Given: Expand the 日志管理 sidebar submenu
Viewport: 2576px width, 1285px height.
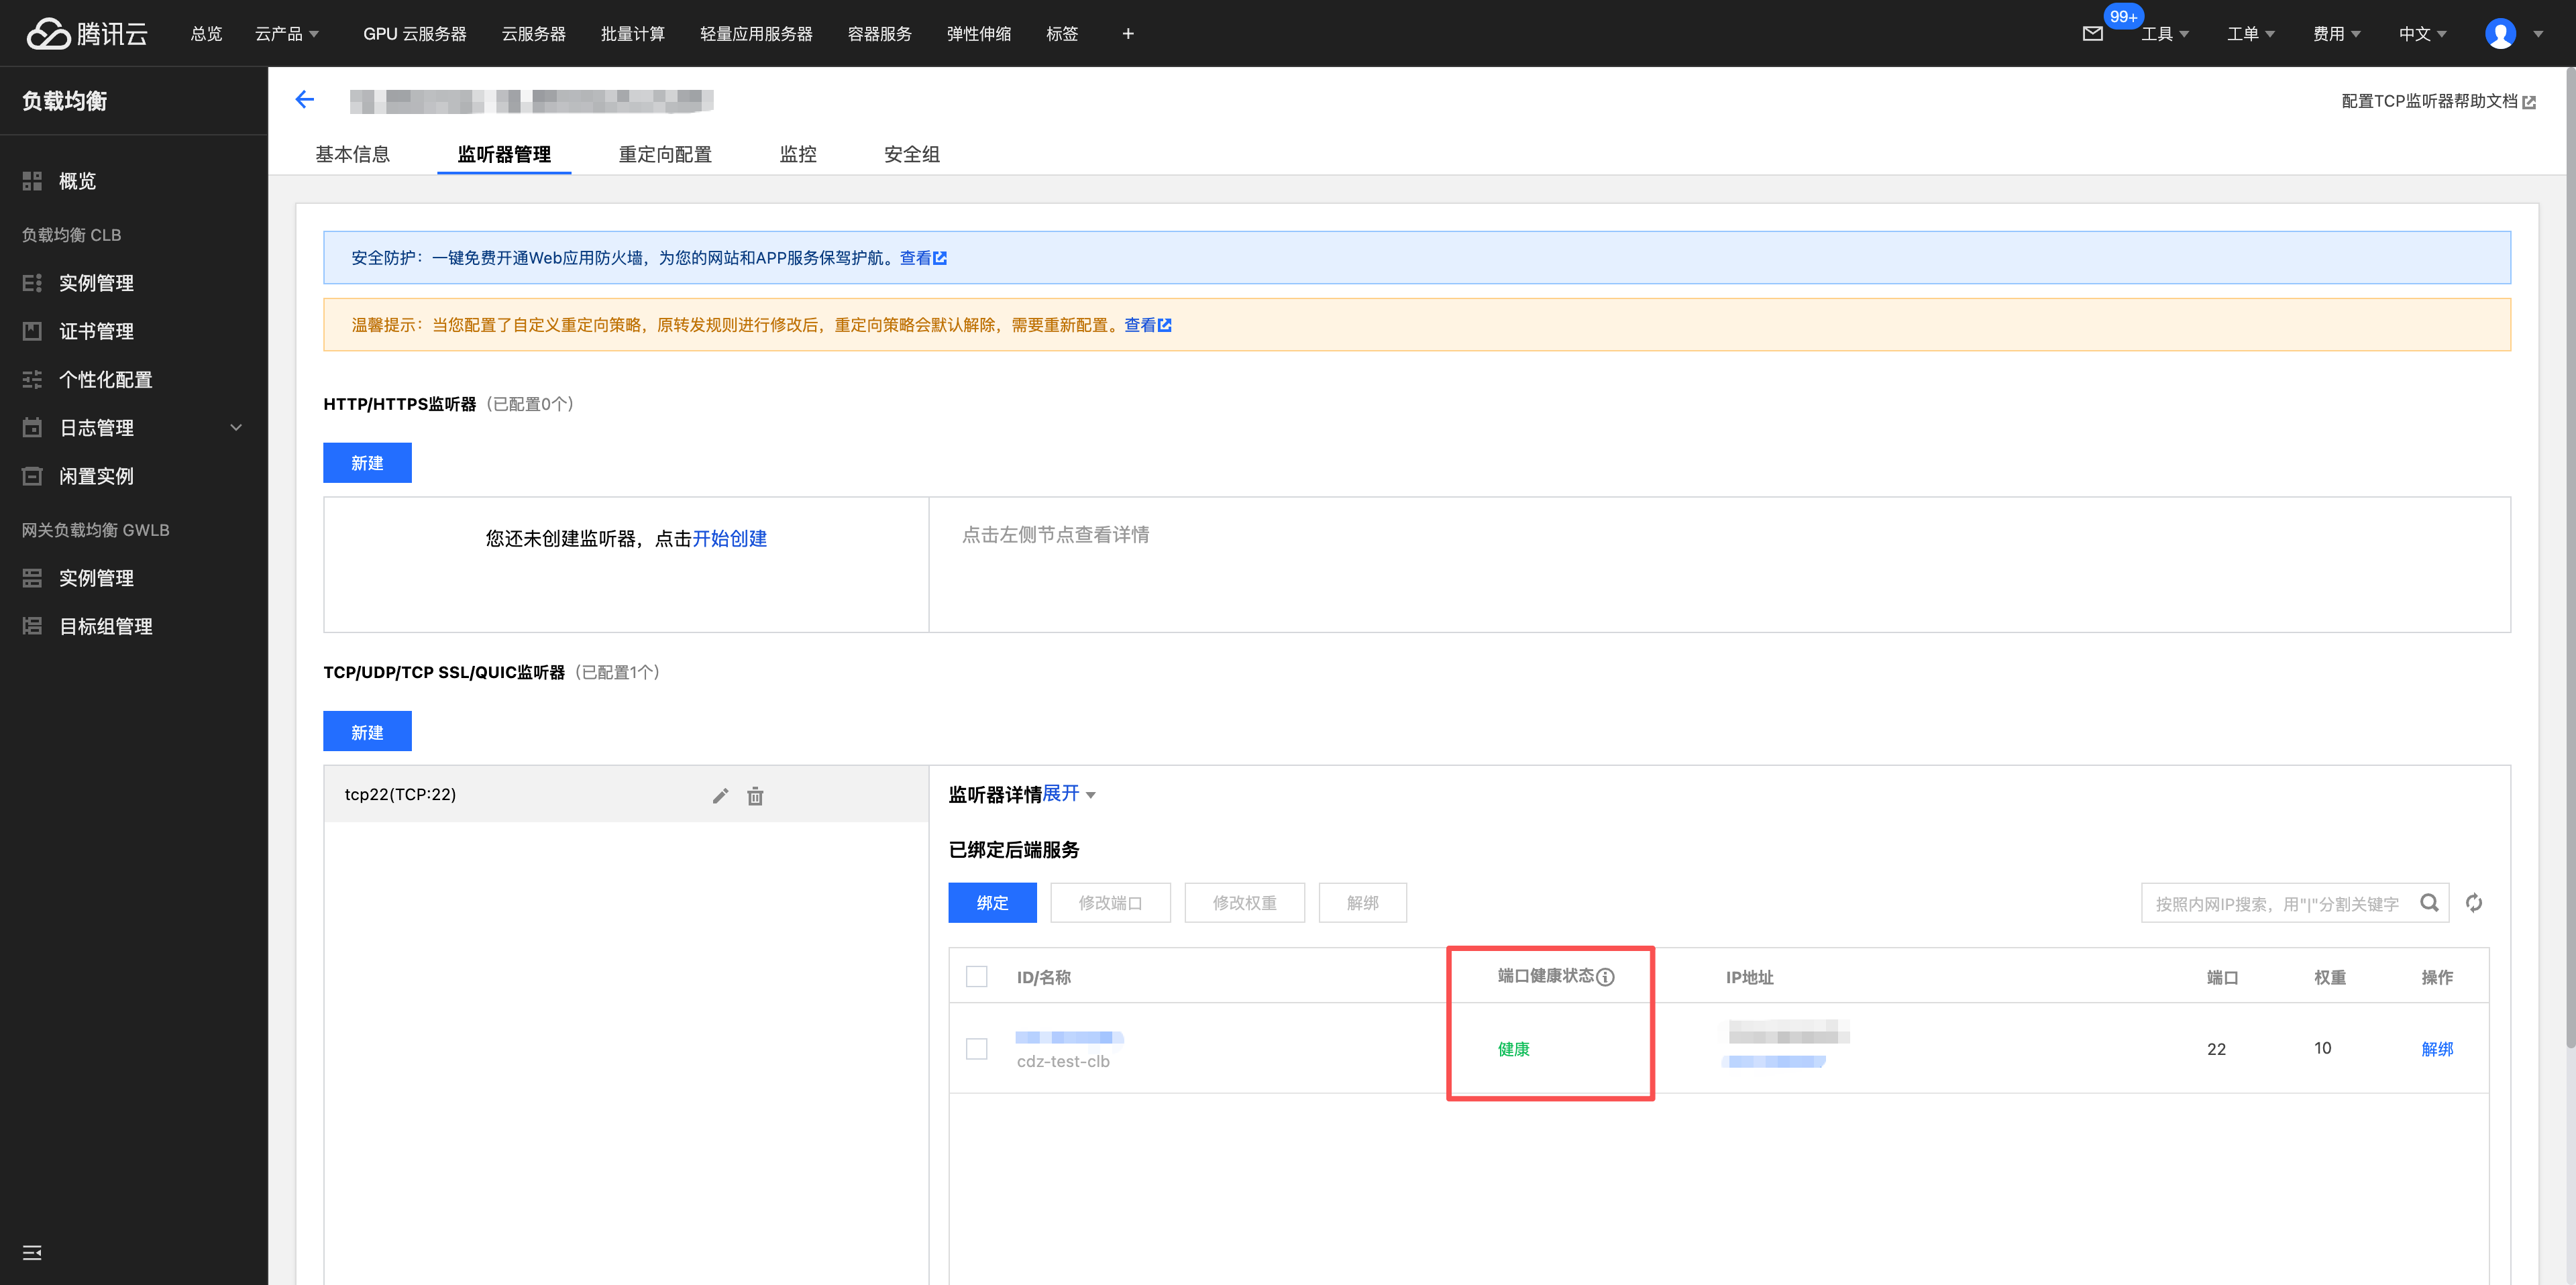Looking at the screenshot, I should click(236, 428).
